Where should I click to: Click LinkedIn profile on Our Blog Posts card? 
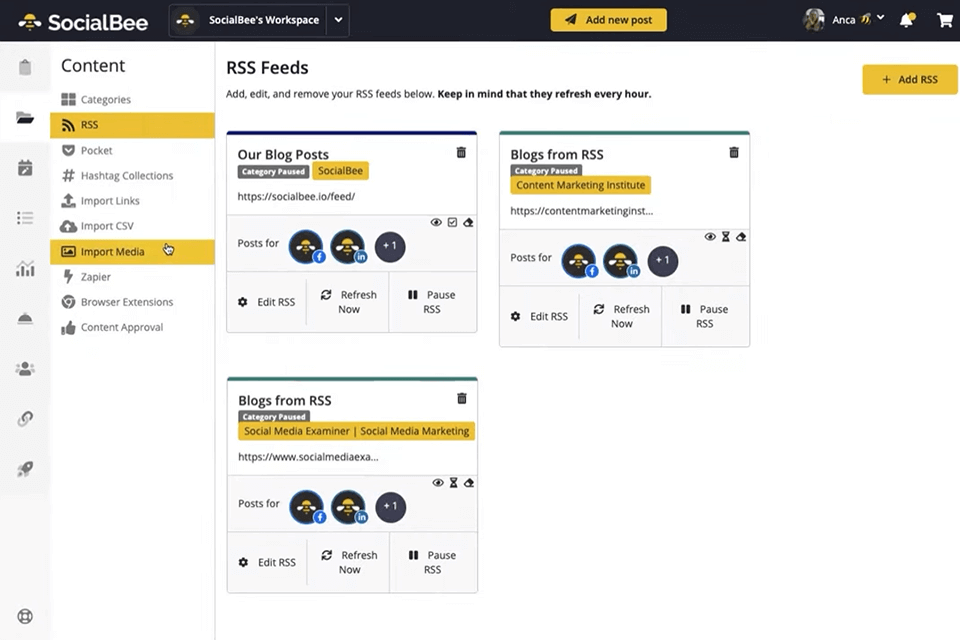point(348,247)
